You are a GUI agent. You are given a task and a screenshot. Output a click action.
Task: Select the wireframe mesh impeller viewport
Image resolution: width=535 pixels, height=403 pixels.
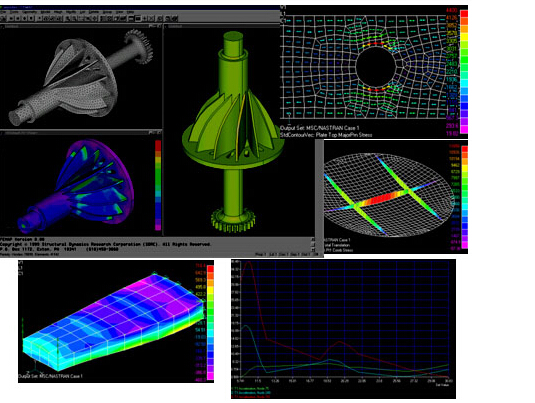81,78
